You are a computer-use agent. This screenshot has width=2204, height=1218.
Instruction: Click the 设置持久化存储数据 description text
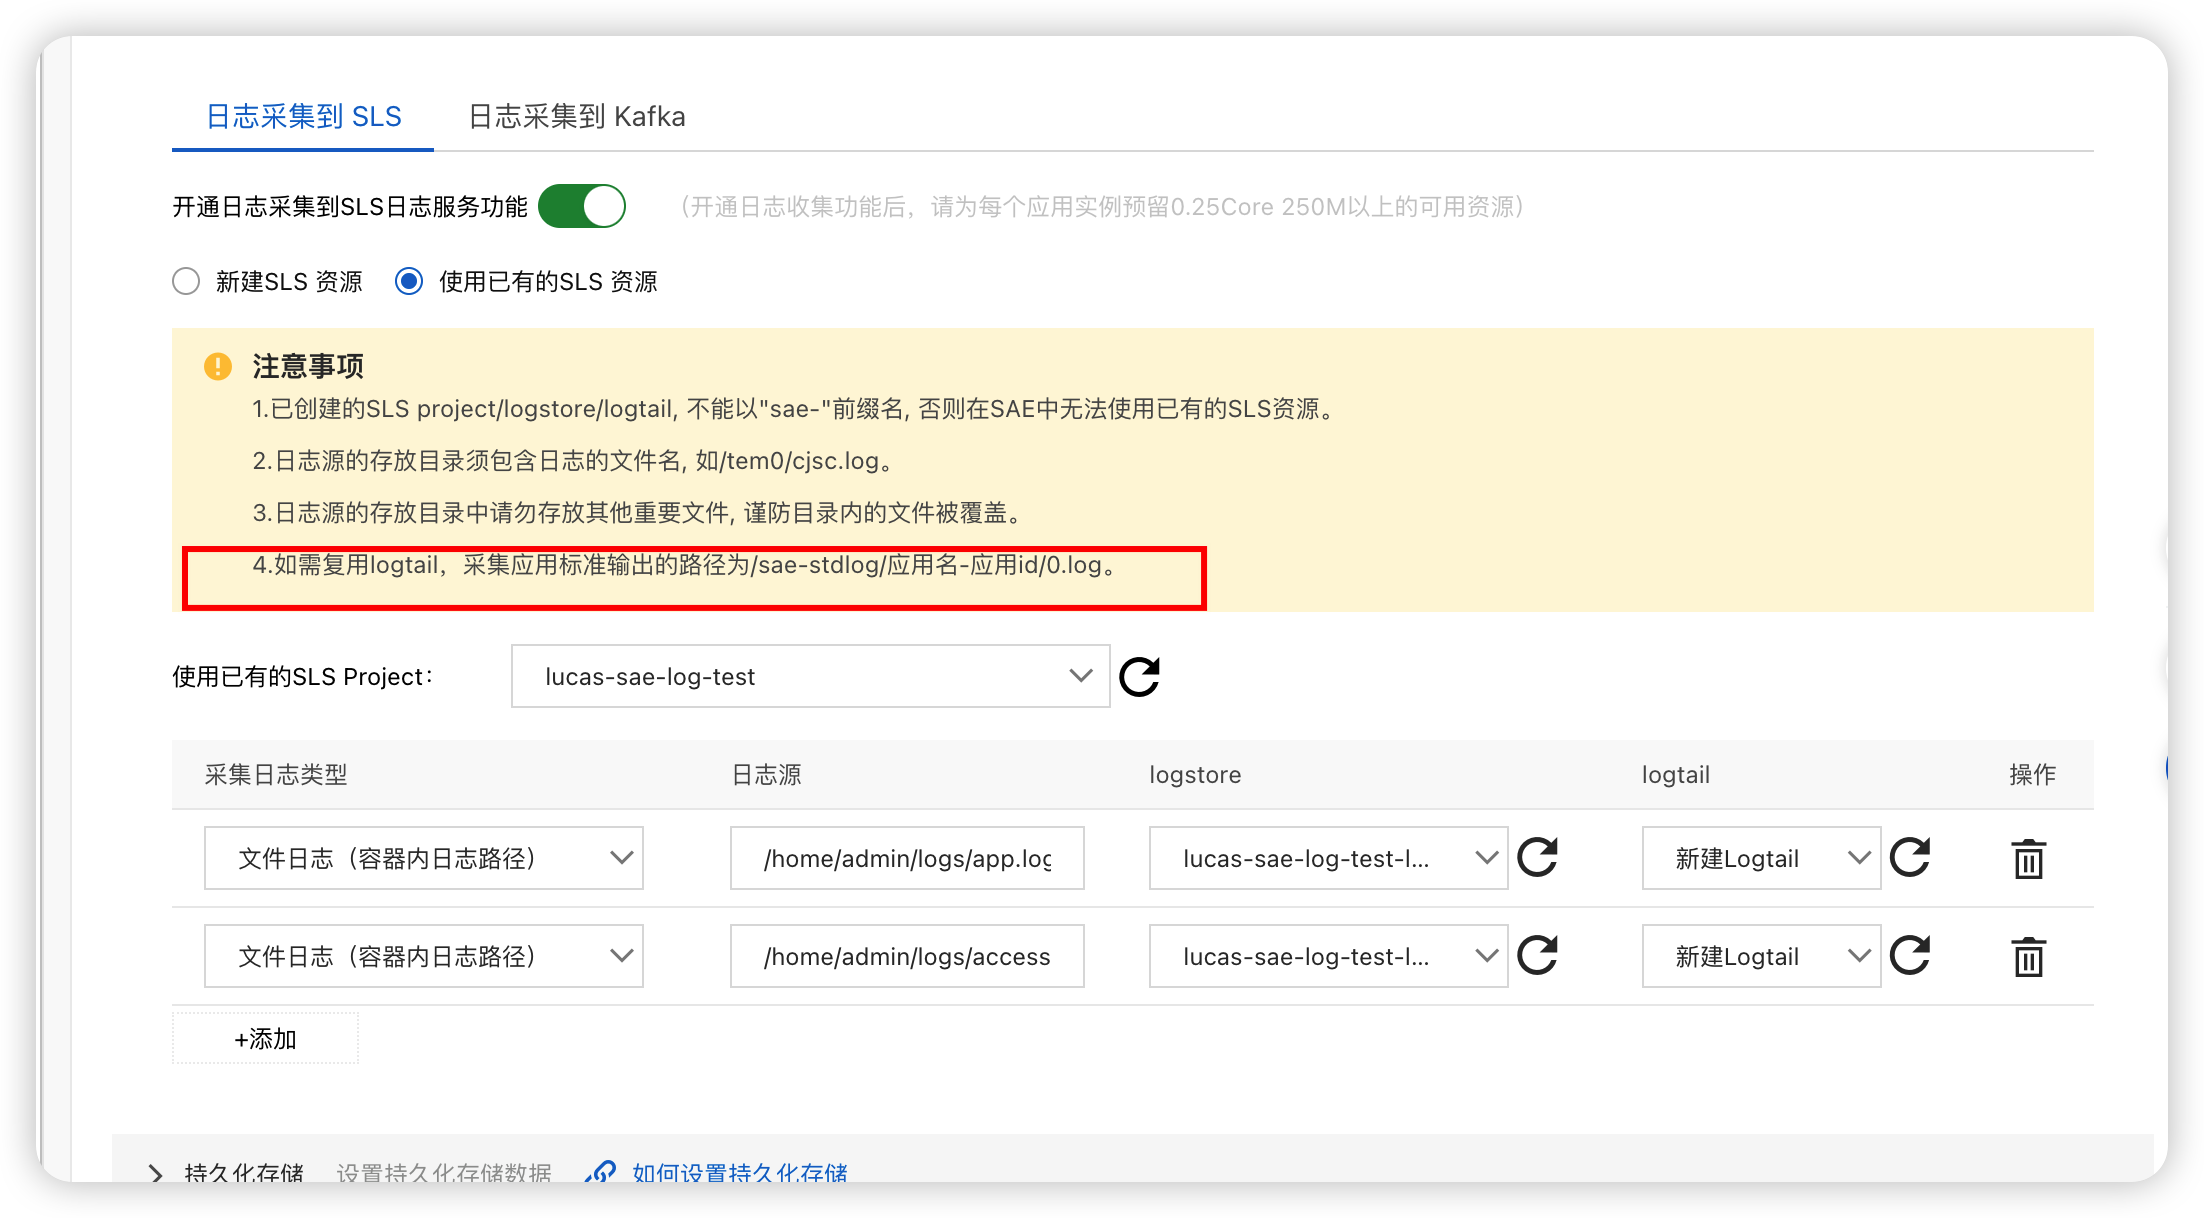pyautogui.click(x=444, y=1172)
